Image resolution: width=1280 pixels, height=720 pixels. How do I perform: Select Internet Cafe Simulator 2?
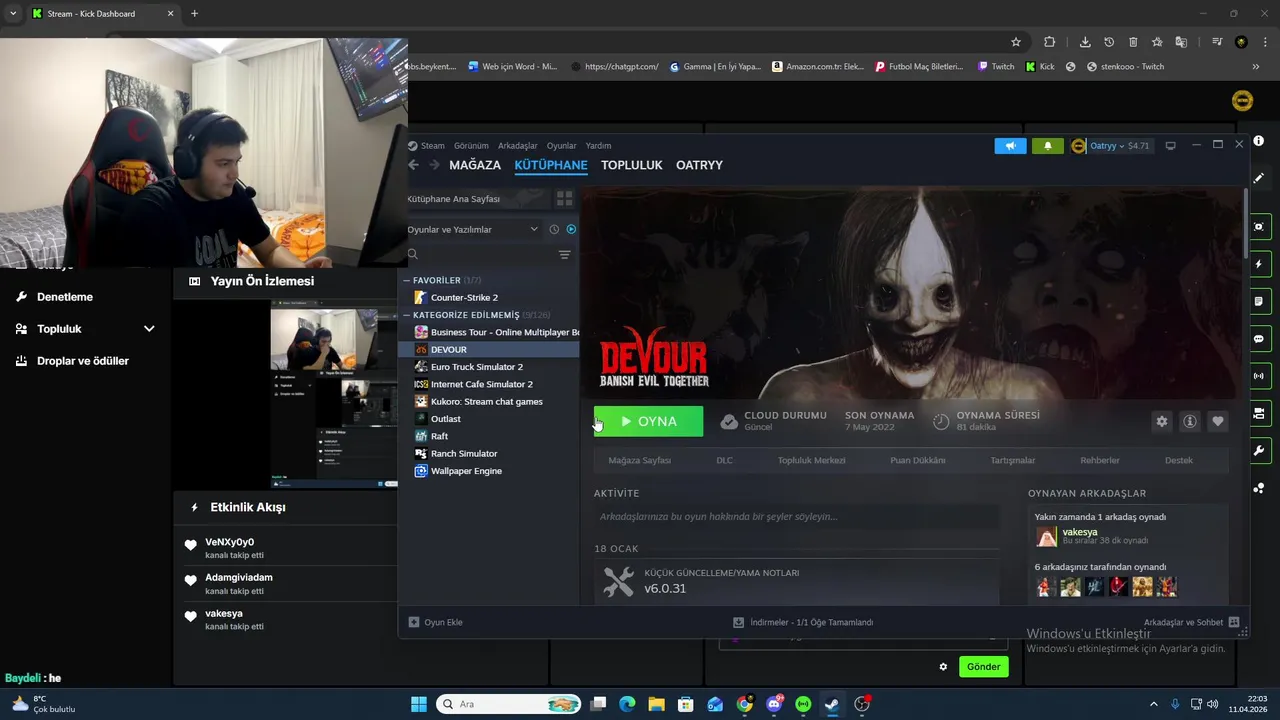tap(482, 384)
